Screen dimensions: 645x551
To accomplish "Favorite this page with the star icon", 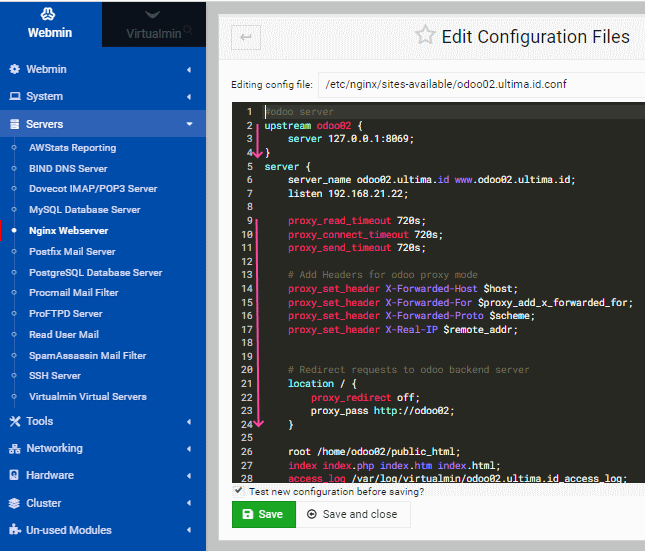I will point(425,35).
